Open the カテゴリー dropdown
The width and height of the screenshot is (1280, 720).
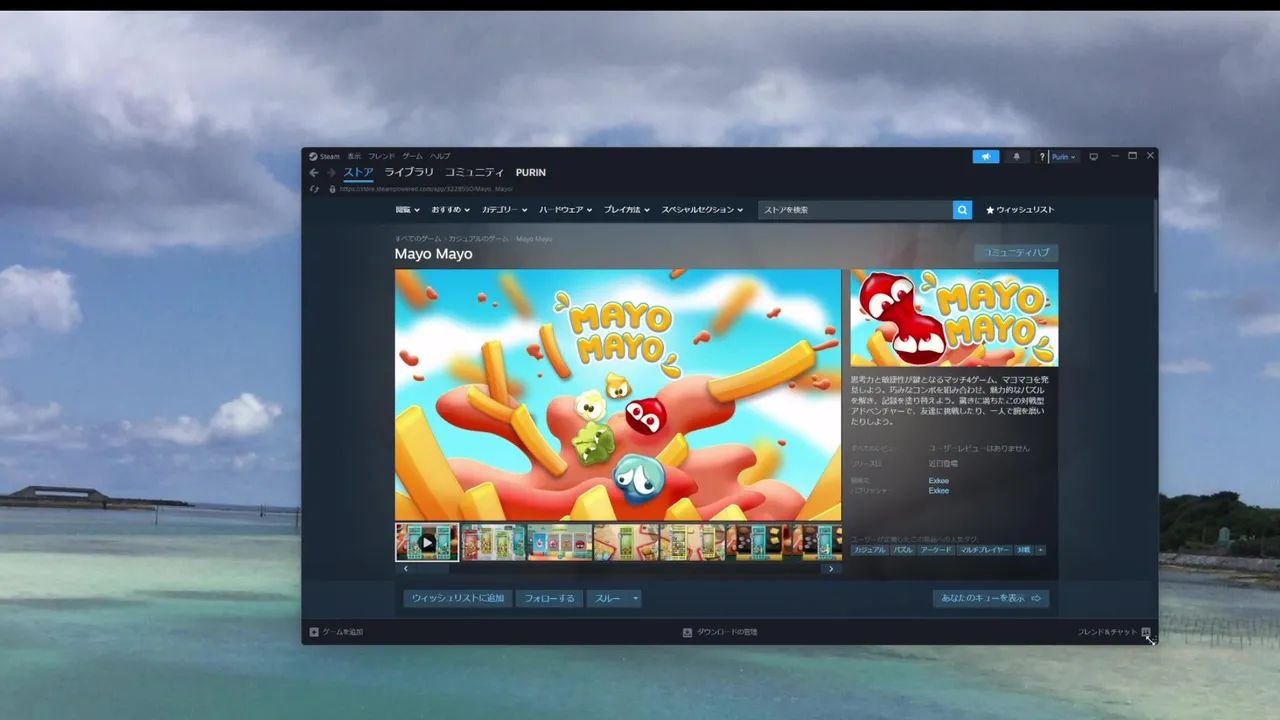pyautogui.click(x=504, y=210)
